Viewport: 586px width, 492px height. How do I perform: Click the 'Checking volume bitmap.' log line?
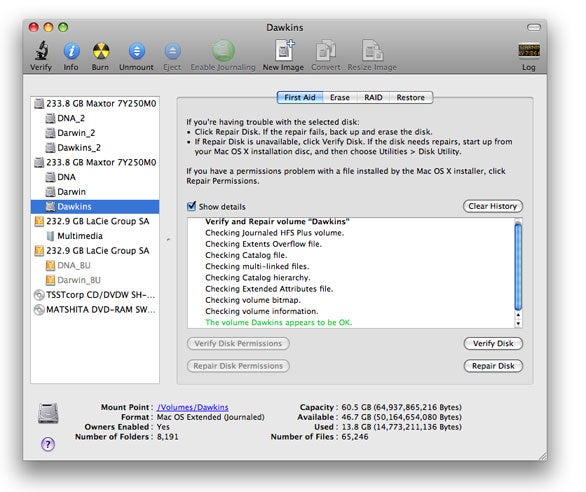[253, 300]
